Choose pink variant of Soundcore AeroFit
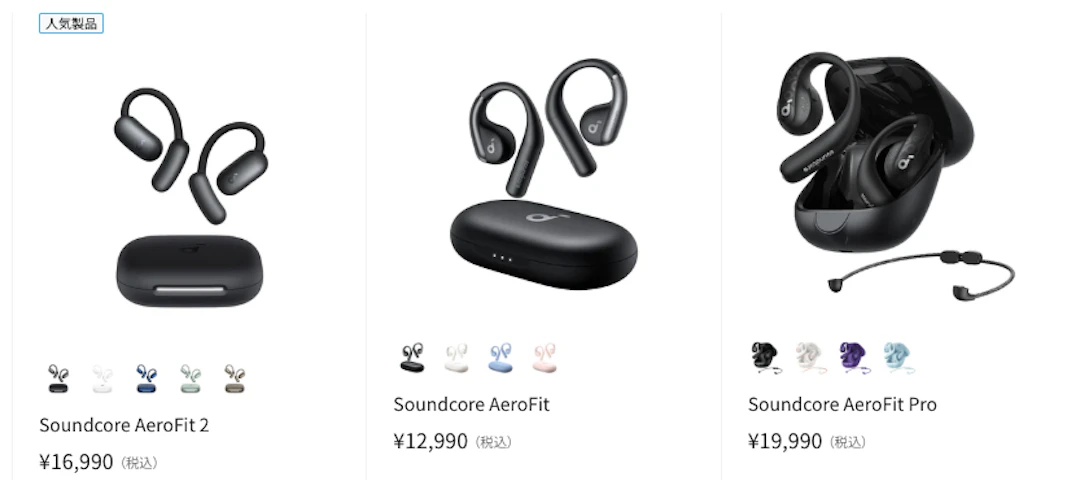 click(545, 358)
